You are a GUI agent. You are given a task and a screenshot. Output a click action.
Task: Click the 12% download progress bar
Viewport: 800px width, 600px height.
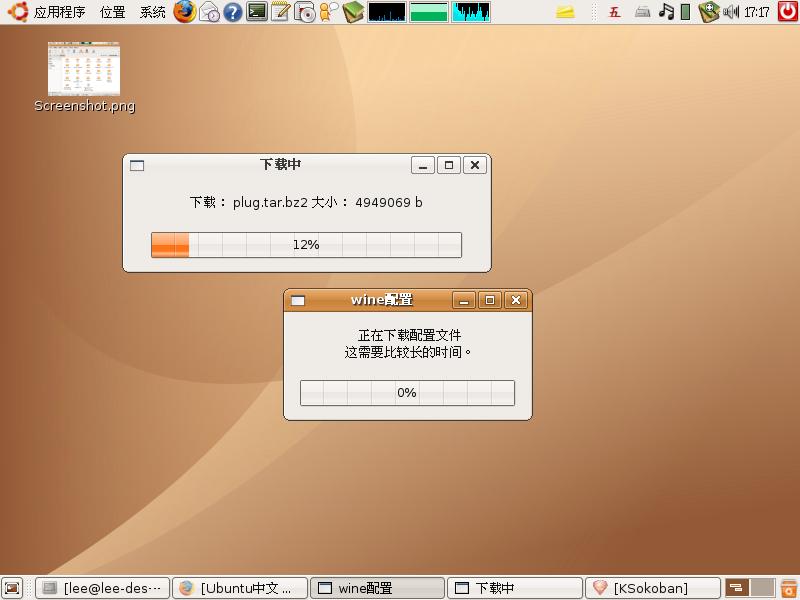click(x=306, y=245)
